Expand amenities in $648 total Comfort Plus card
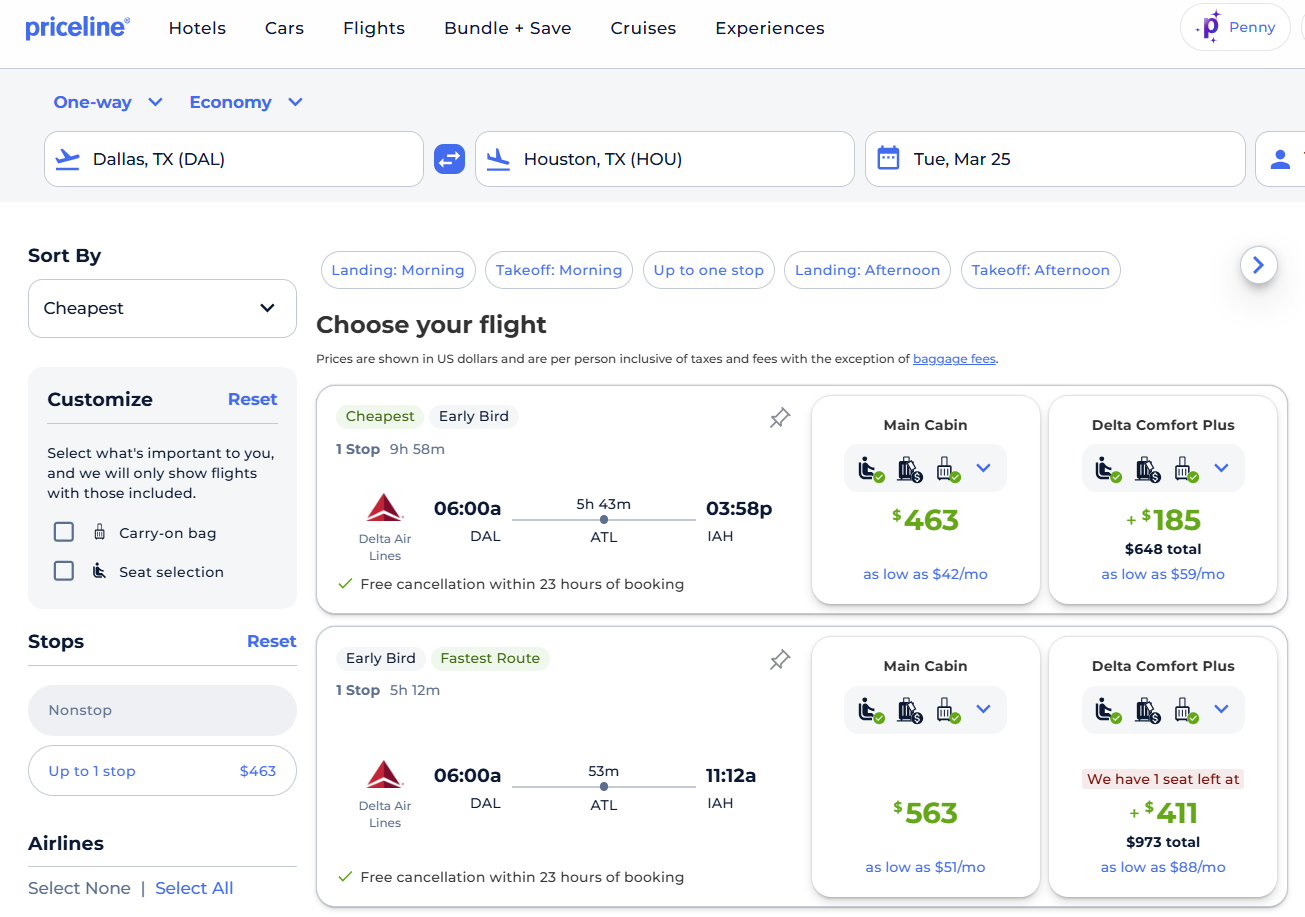The width and height of the screenshot is (1305, 917). coord(1221,468)
